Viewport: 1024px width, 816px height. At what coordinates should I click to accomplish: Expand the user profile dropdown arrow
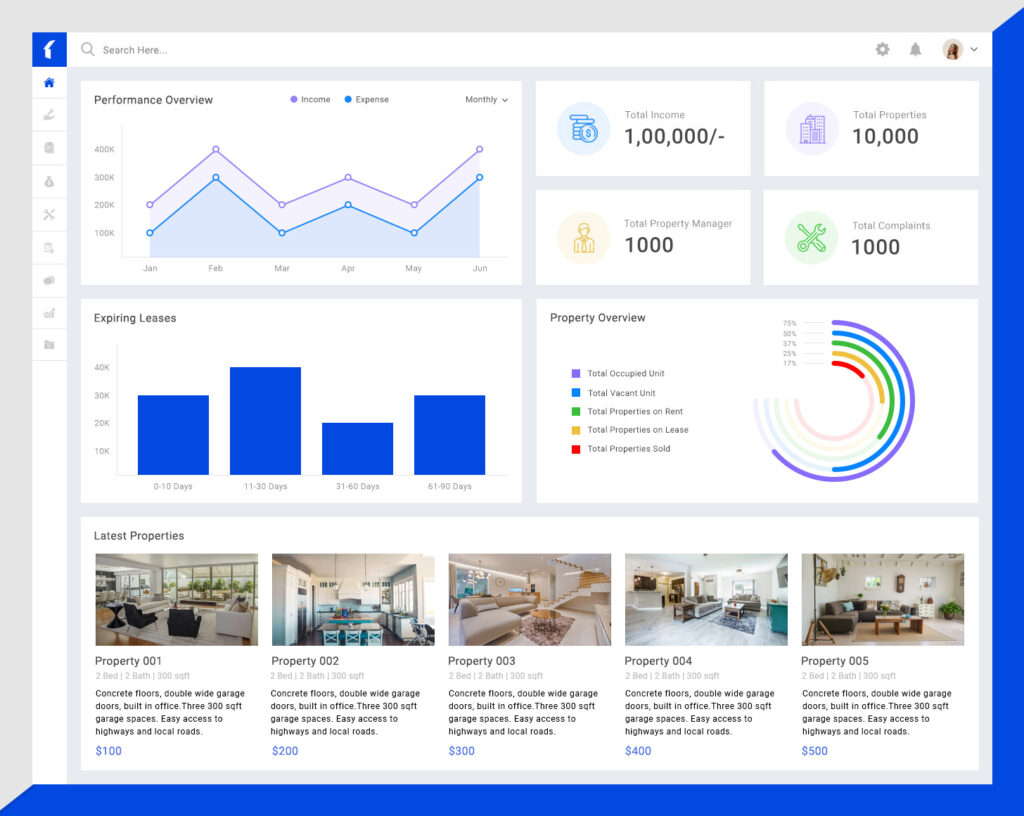pos(974,49)
